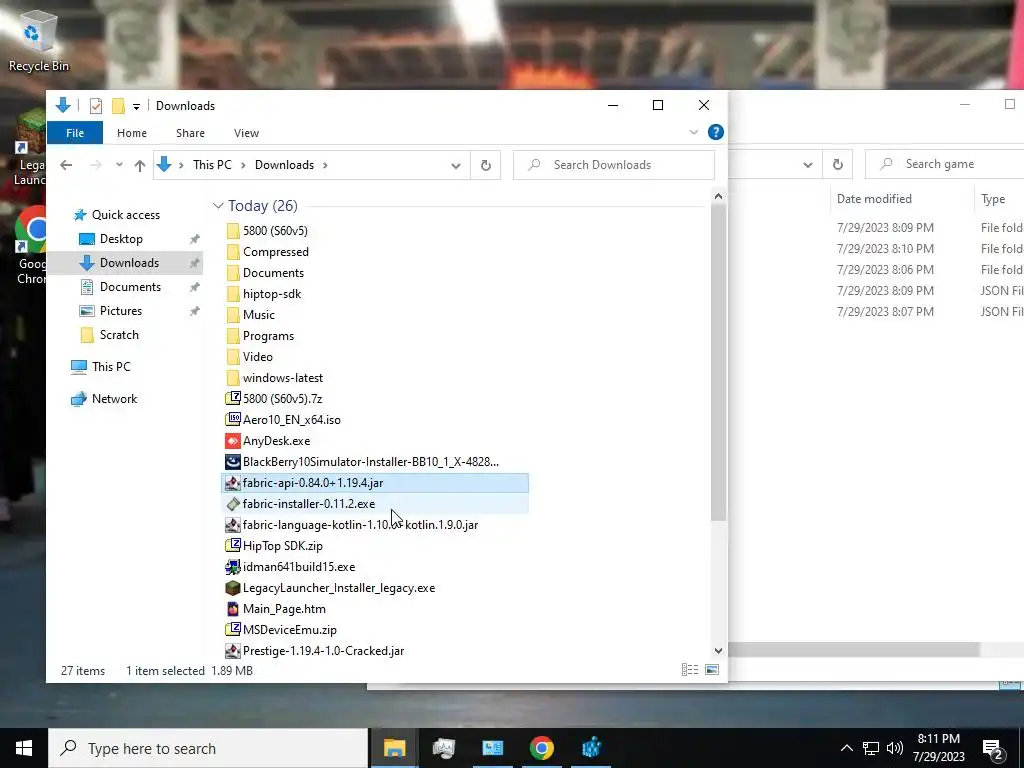Viewport: 1024px width, 768px height.
Task: Select the windows-latest folder
Action: (283, 377)
